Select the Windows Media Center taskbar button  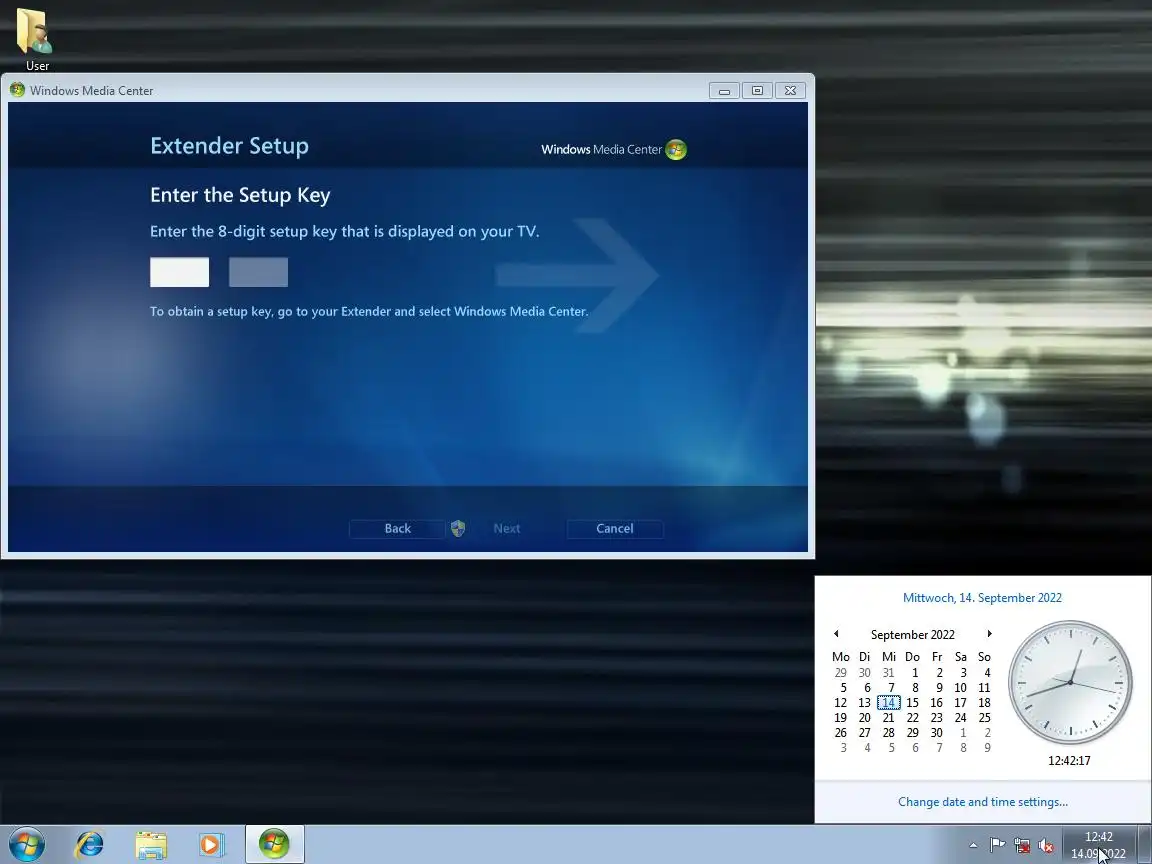274,845
